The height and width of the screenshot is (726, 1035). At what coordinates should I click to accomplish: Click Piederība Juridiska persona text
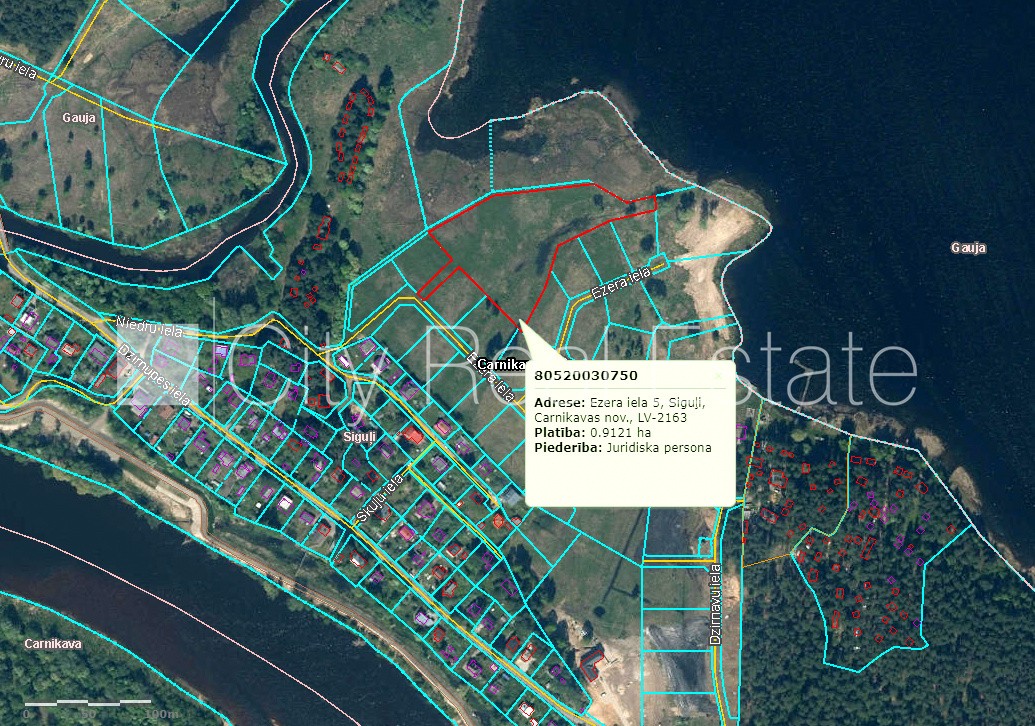623,448
